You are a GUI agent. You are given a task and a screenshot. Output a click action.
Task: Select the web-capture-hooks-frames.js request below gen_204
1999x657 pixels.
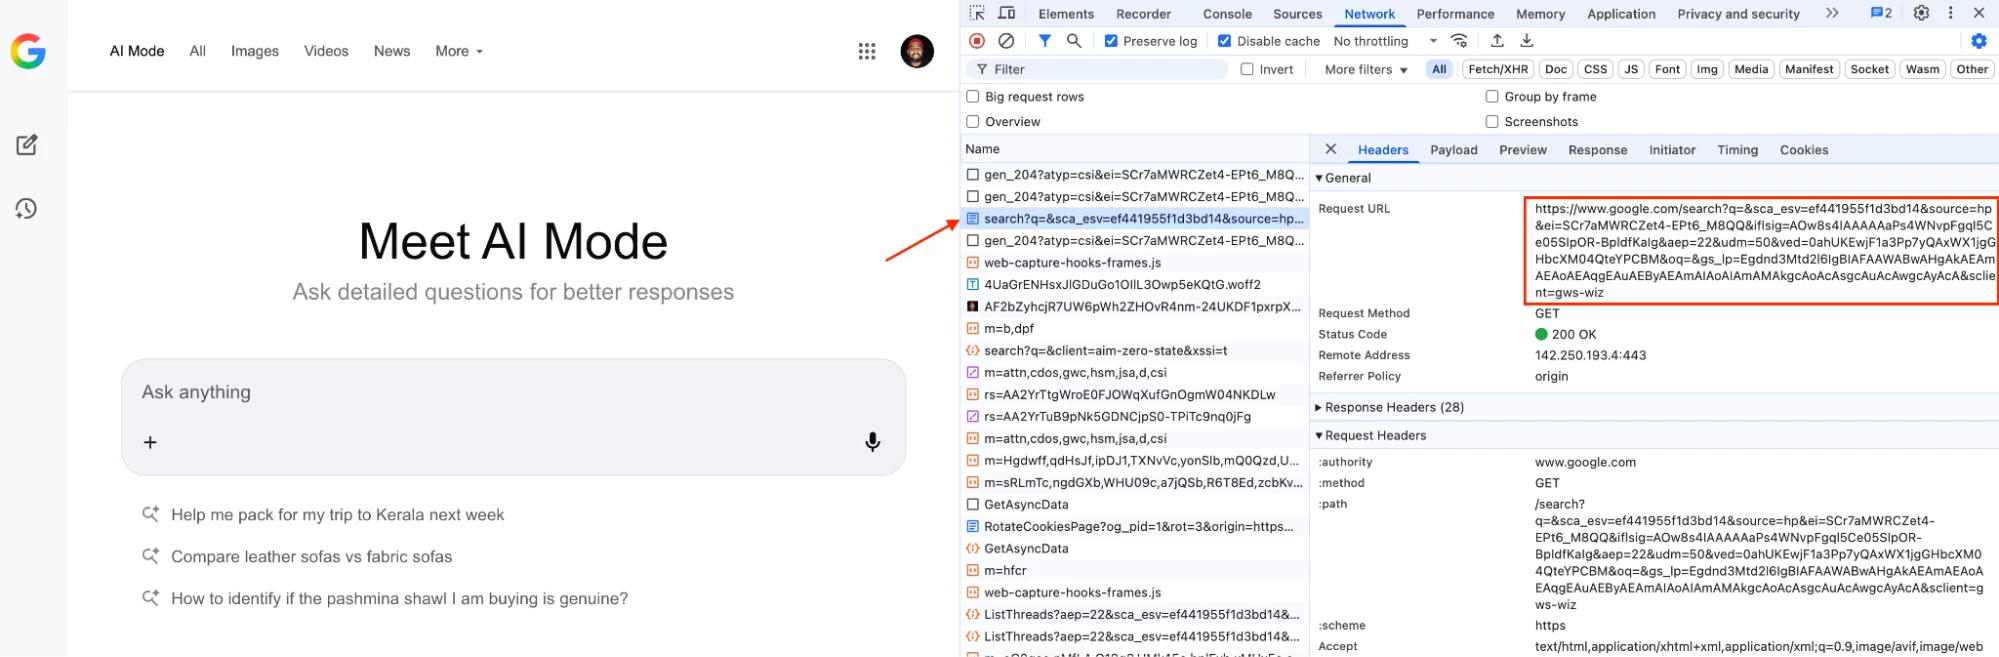(x=1135, y=263)
